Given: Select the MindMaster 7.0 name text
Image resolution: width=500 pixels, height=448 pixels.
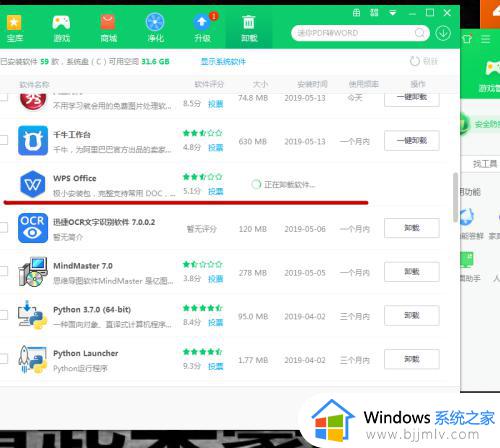Looking at the screenshot, I should tap(83, 266).
